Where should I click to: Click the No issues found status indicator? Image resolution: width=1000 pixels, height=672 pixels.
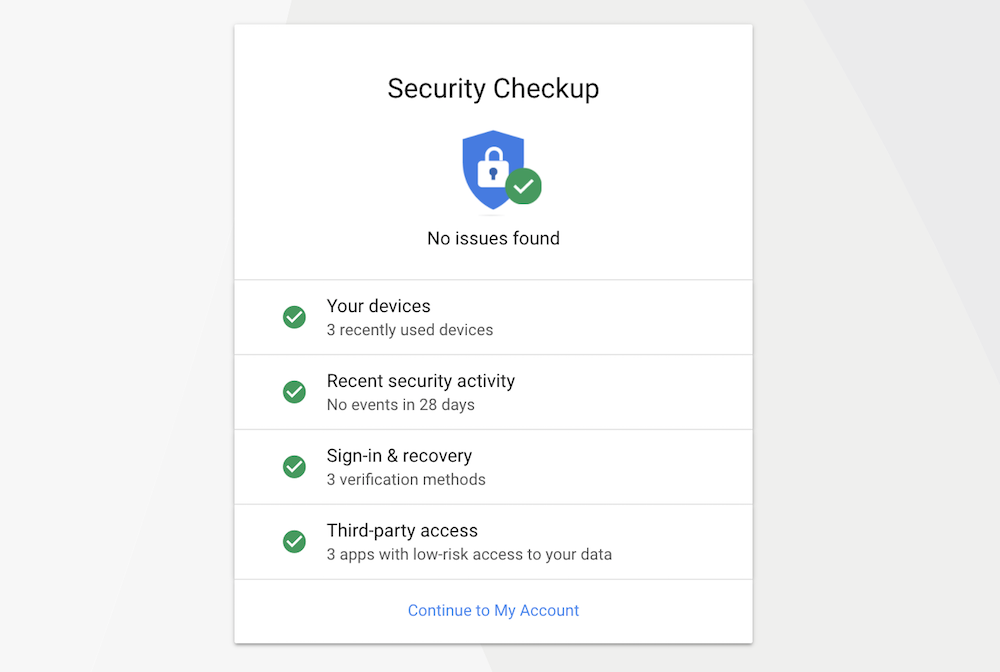[493, 238]
